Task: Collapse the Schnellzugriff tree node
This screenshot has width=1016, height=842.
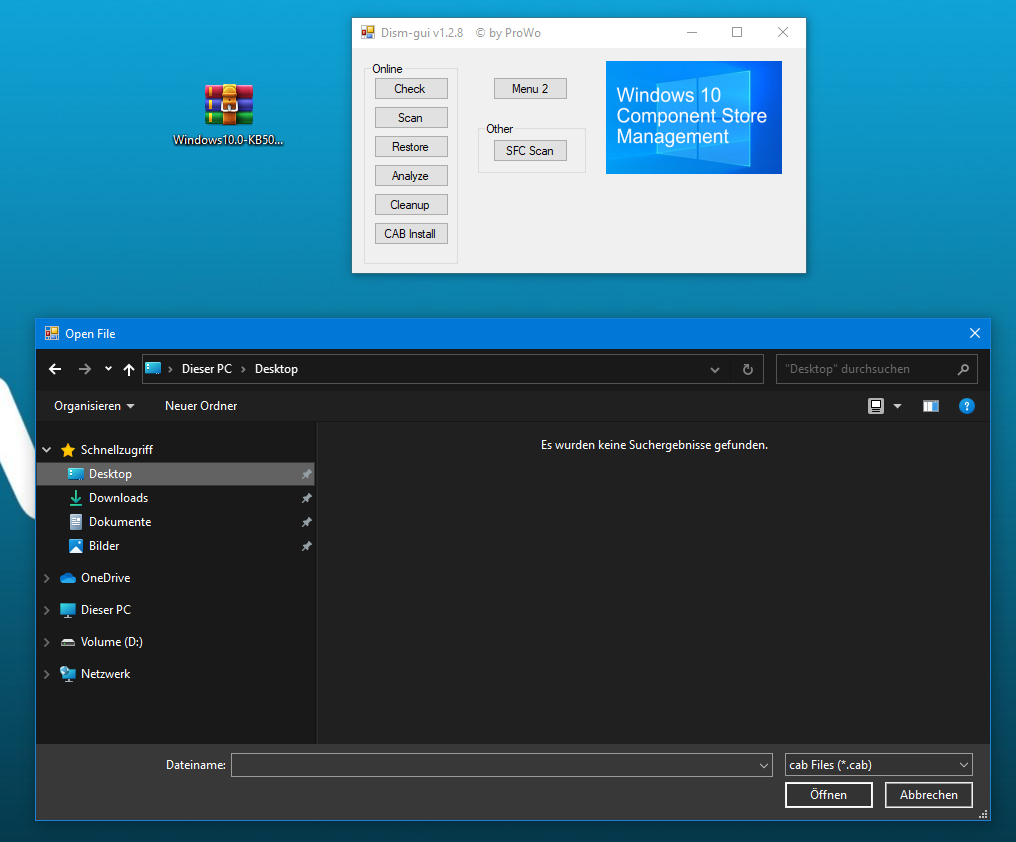Action: pyautogui.click(x=47, y=449)
